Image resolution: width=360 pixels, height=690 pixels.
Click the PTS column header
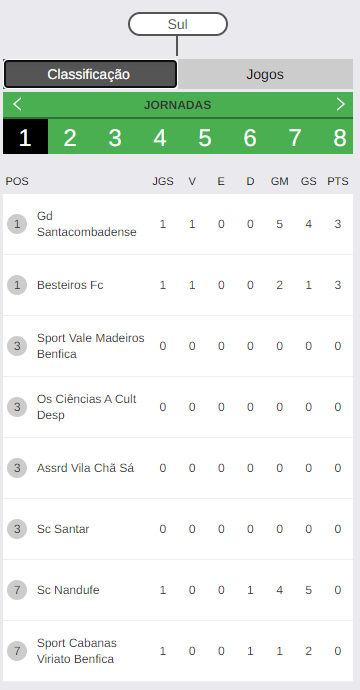(338, 181)
